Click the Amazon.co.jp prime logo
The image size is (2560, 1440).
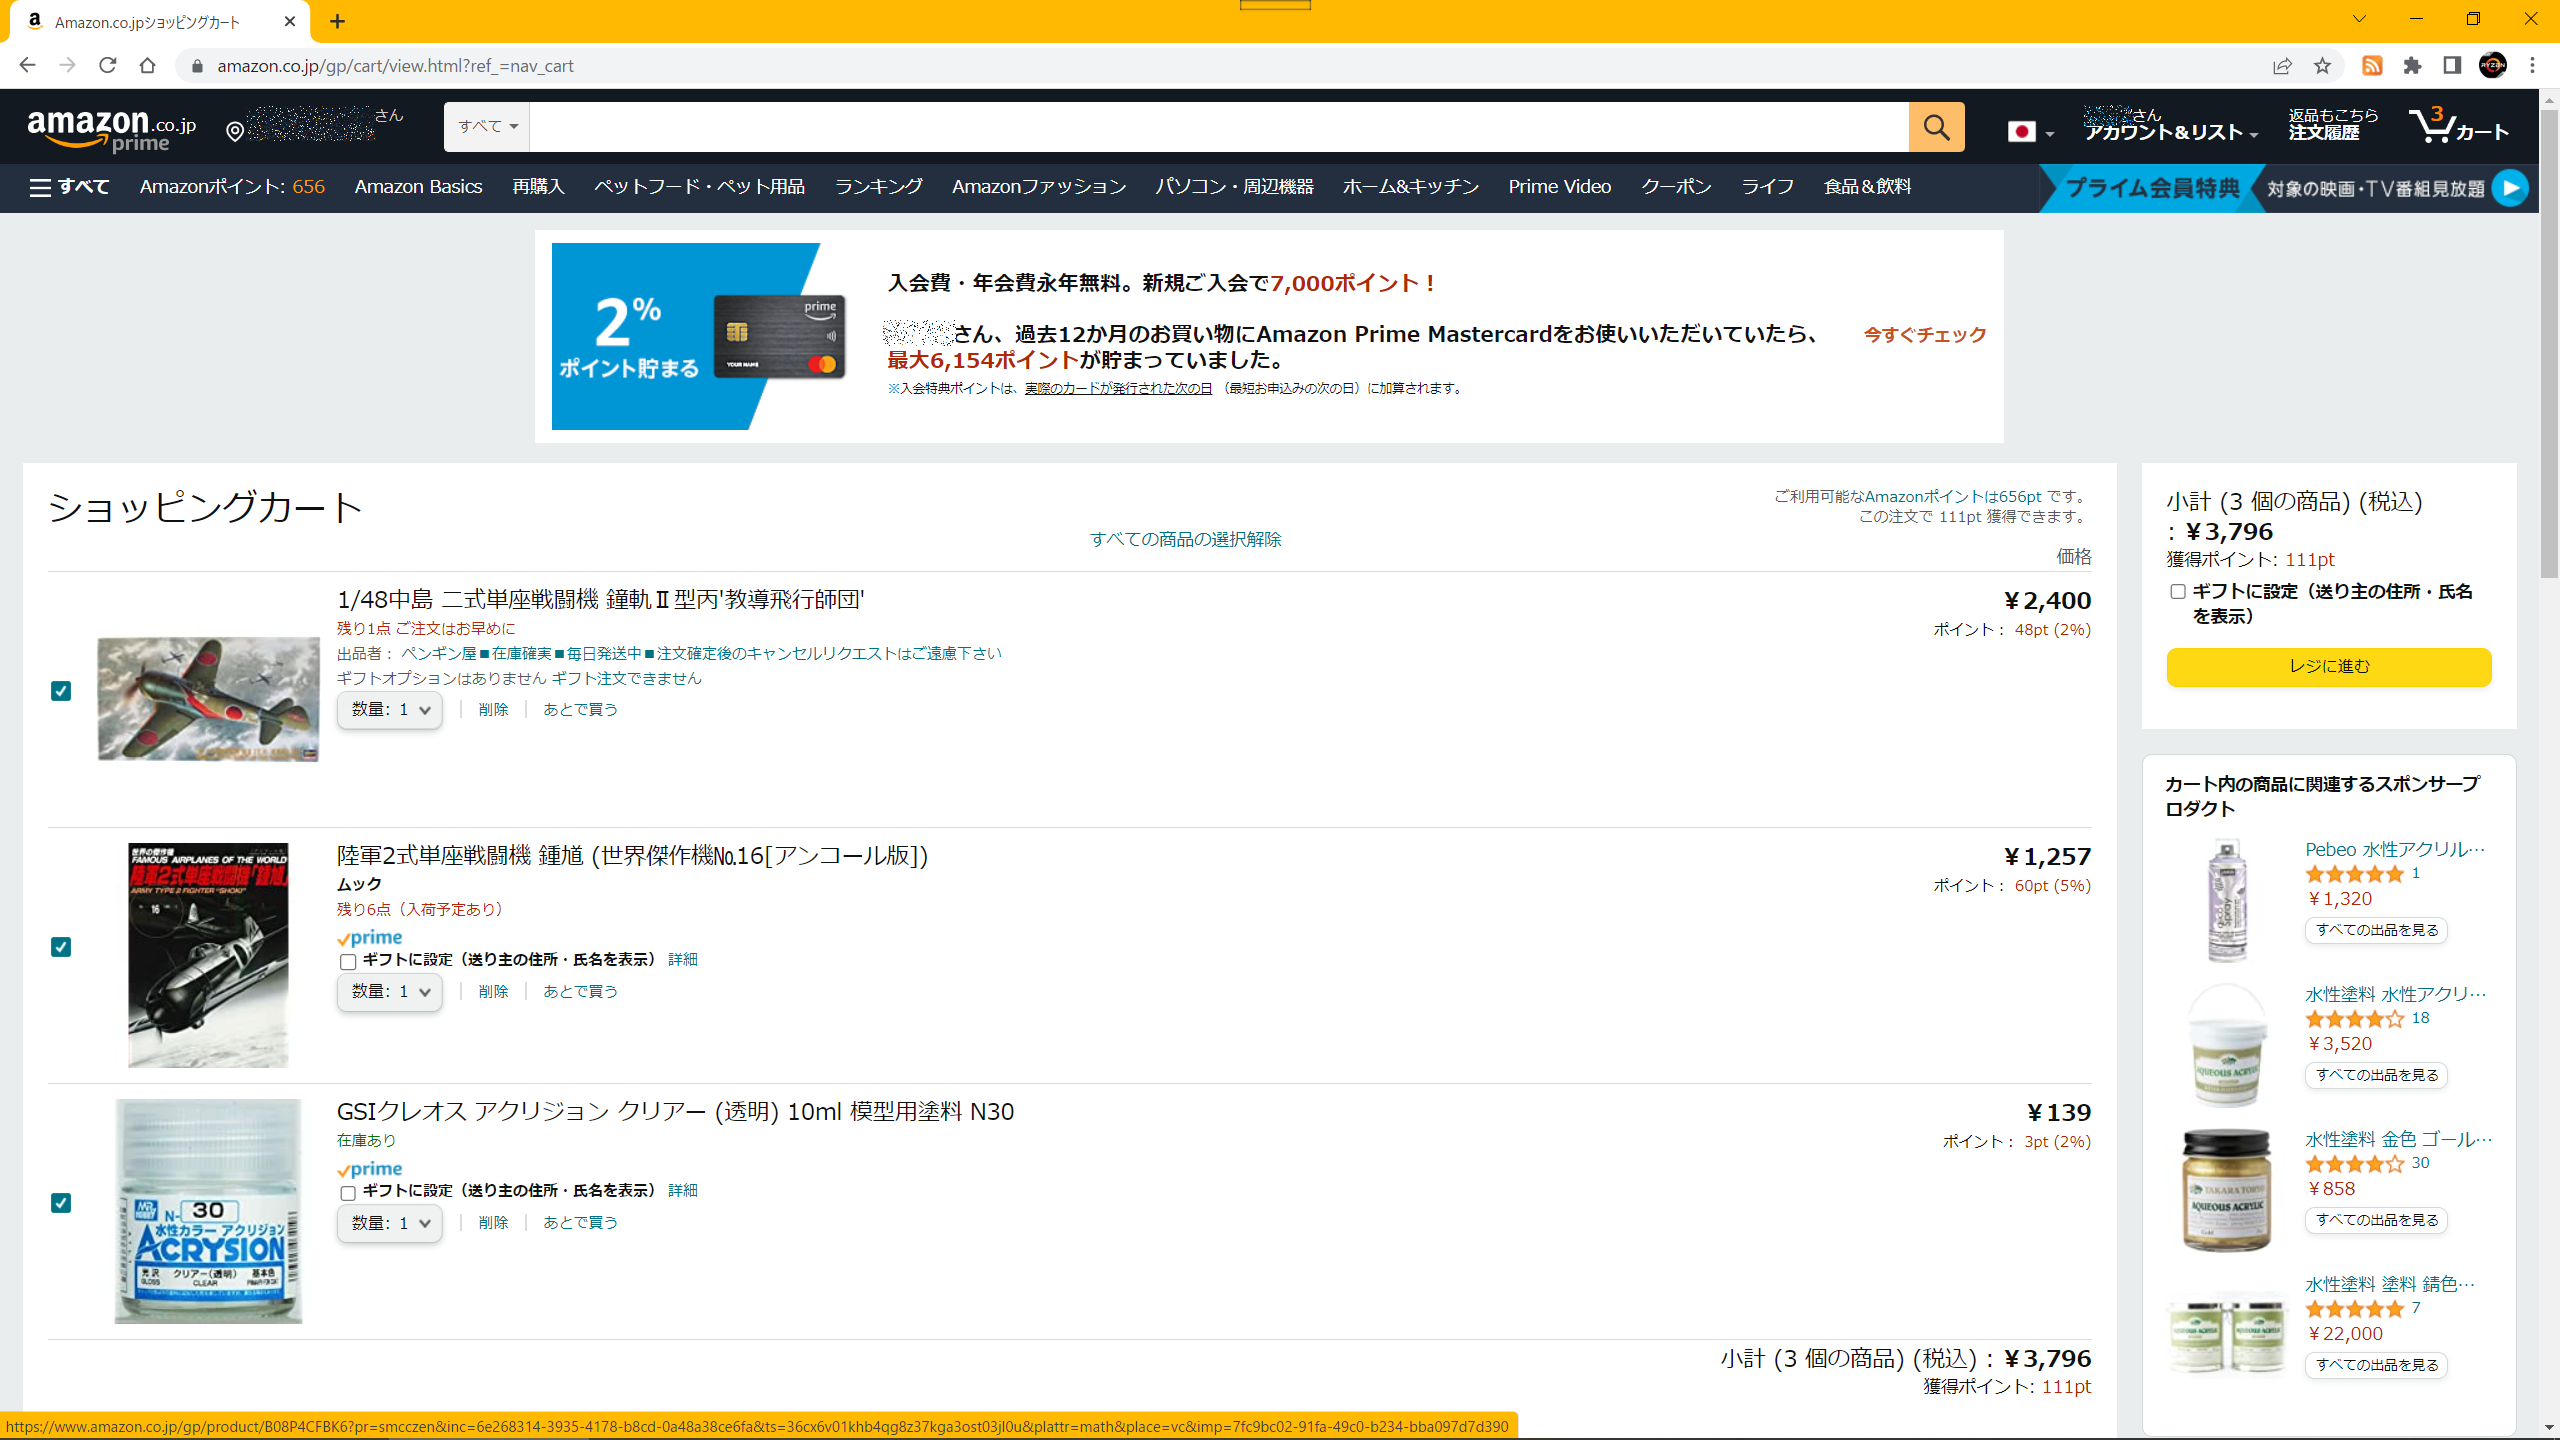[112, 130]
